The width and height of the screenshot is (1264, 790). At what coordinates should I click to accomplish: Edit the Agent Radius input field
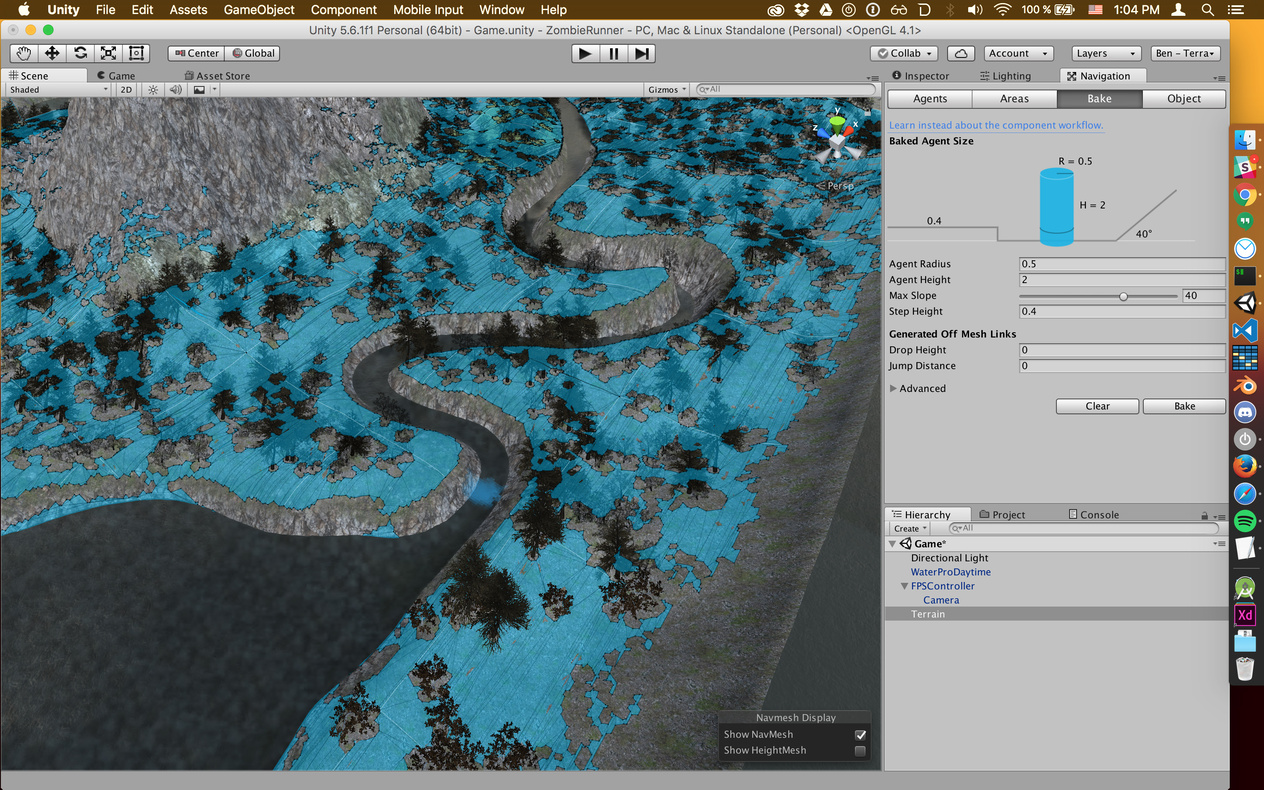(x=1120, y=263)
